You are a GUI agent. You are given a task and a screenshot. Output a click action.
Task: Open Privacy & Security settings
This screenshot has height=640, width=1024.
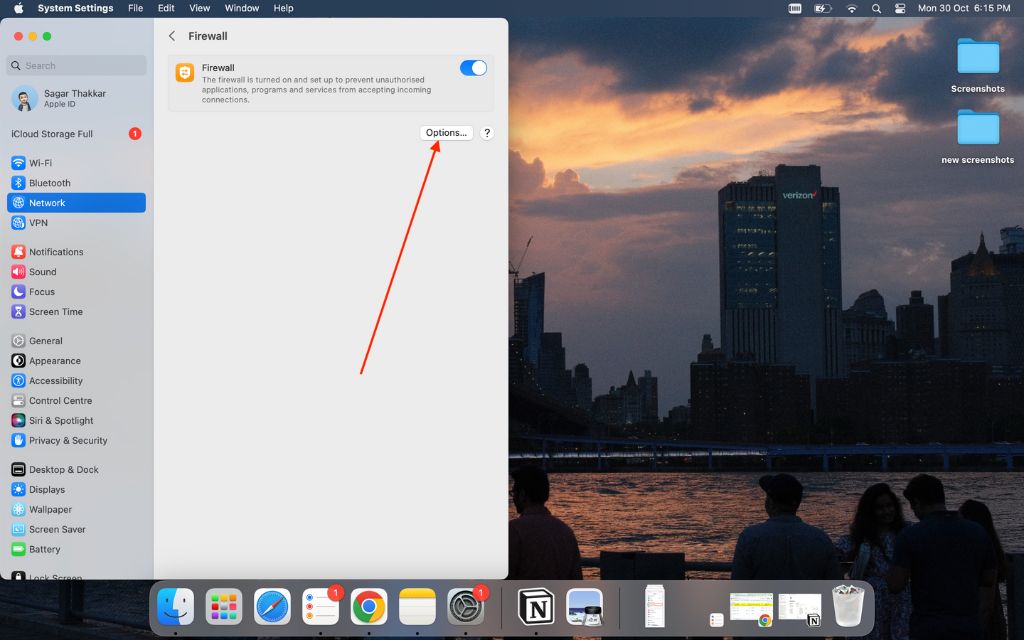coord(68,441)
